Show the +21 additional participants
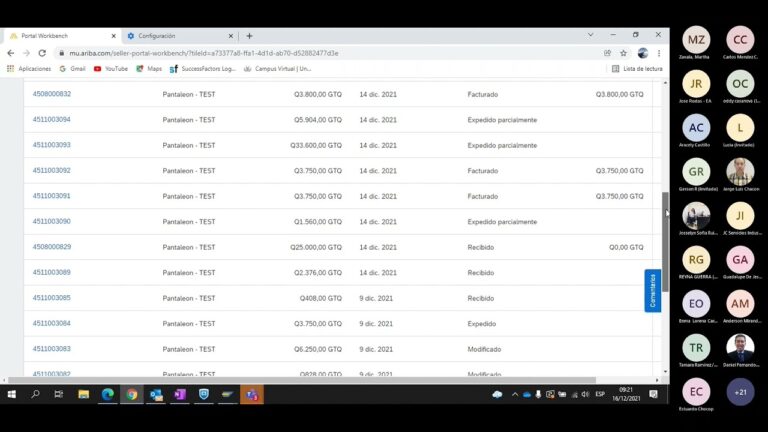The height and width of the screenshot is (432, 768). (x=740, y=392)
